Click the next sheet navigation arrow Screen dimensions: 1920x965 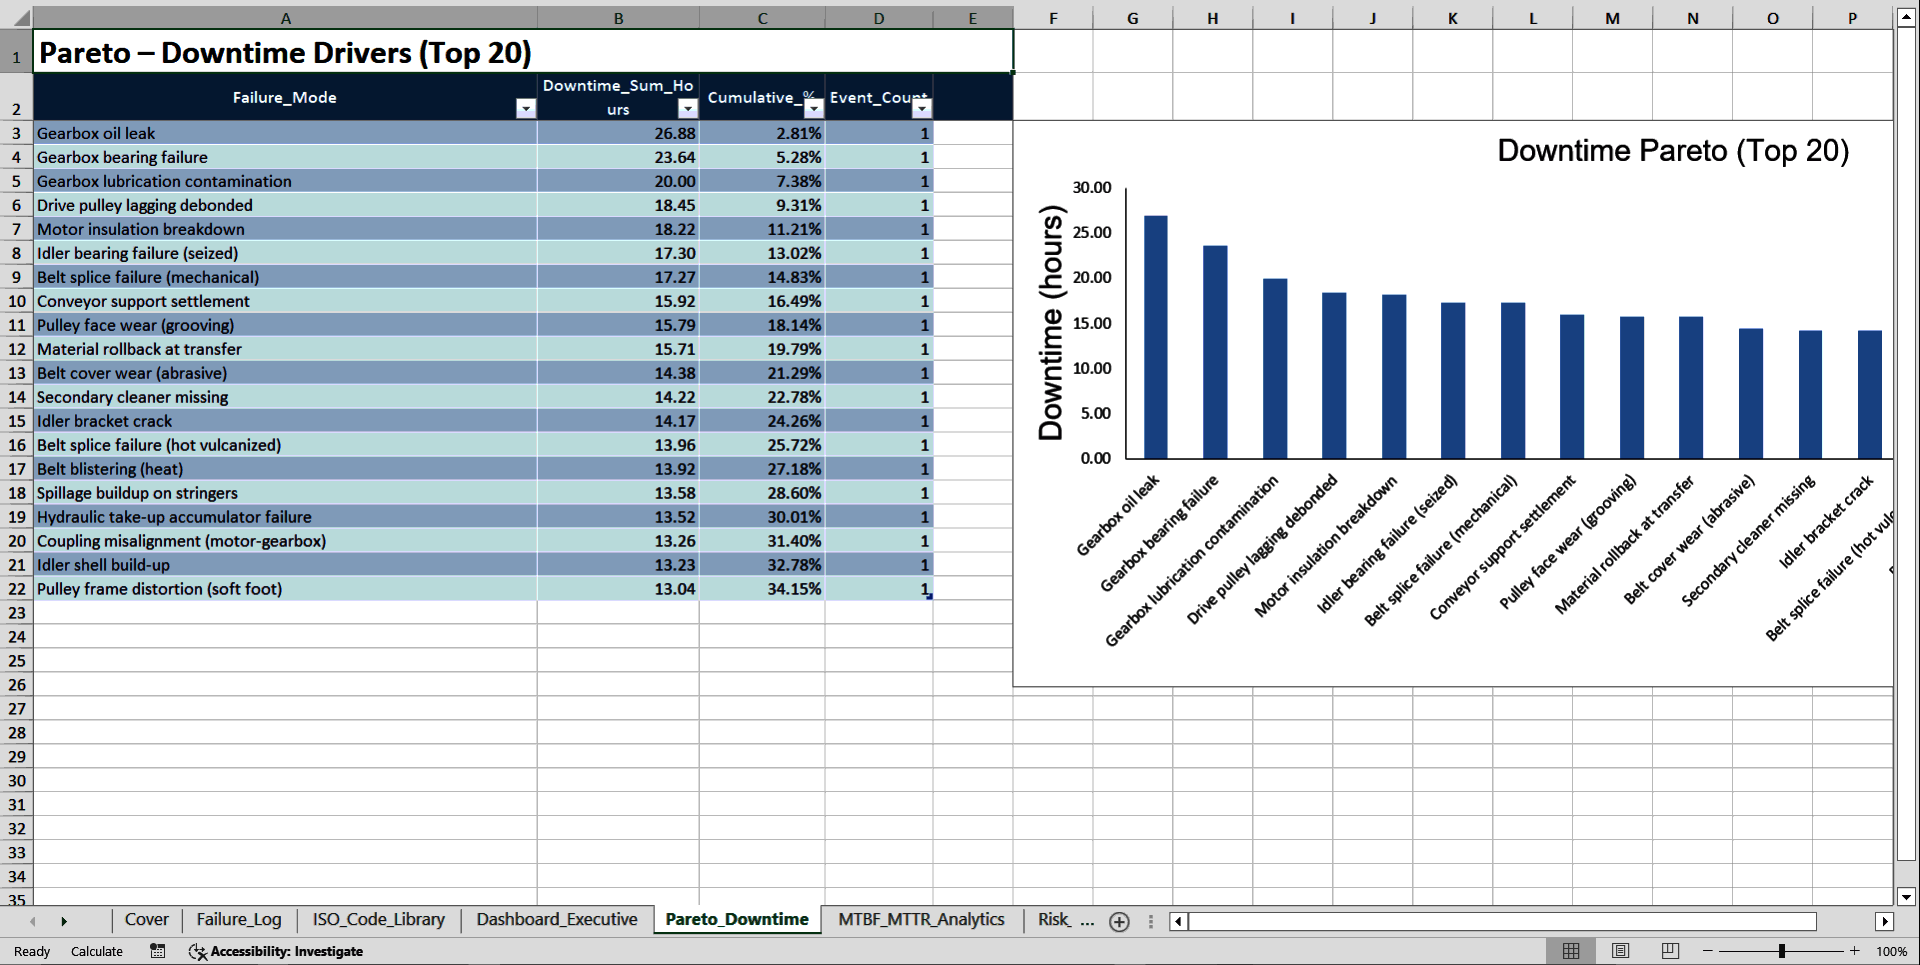tap(65, 921)
